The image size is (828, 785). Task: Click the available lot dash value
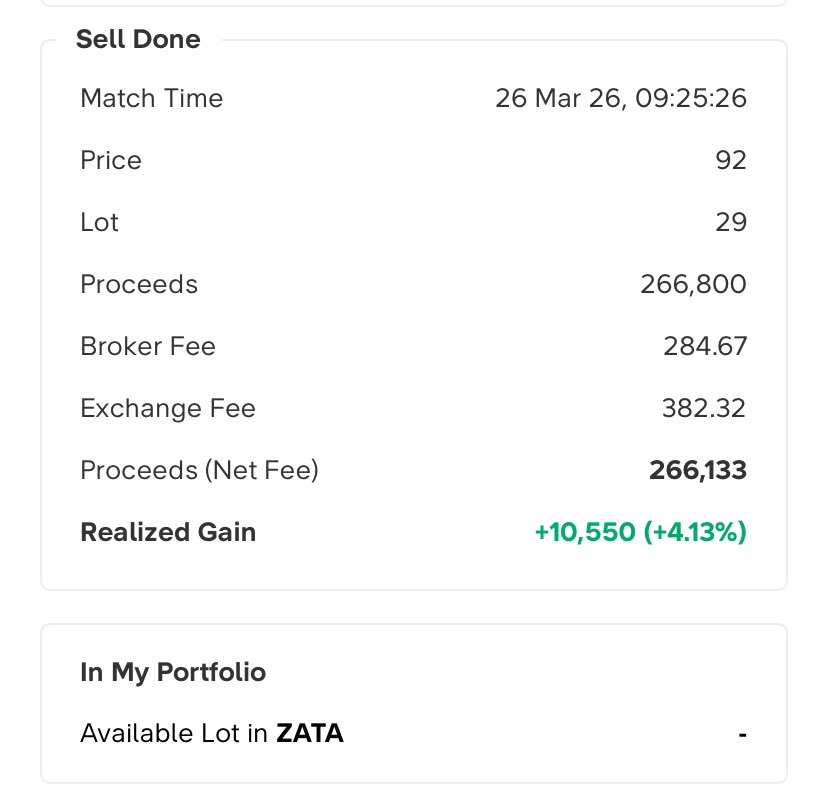(x=742, y=735)
